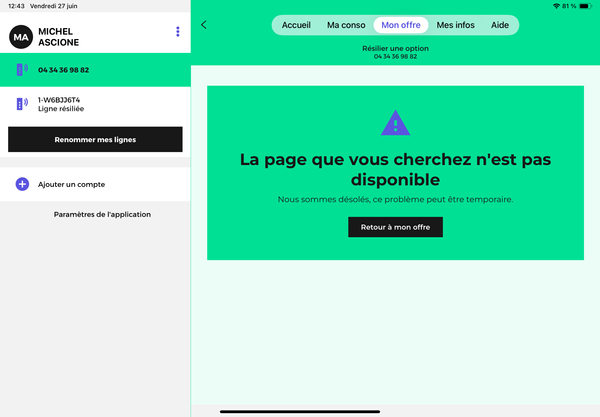Click the Retour à mon offre button
Image resolution: width=600 pixels, height=417 pixels.
coord(395,227)
